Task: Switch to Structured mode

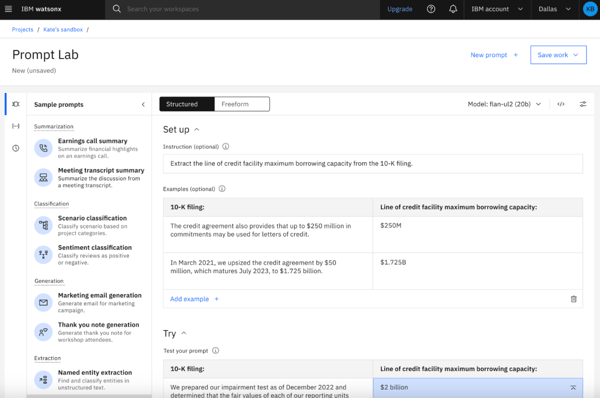Action: tap(187, 104)
